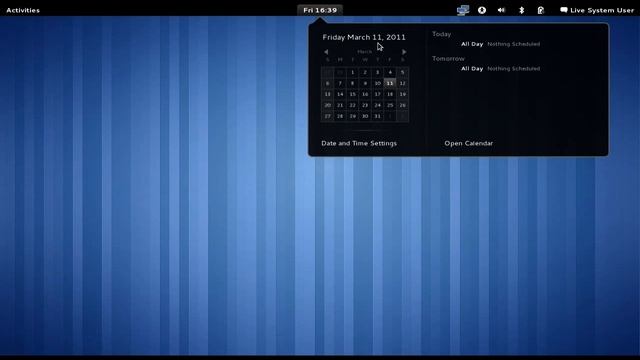Select March 18 in the calendar
The height and width of the screenshot is (360, 640).
[390, 94]
